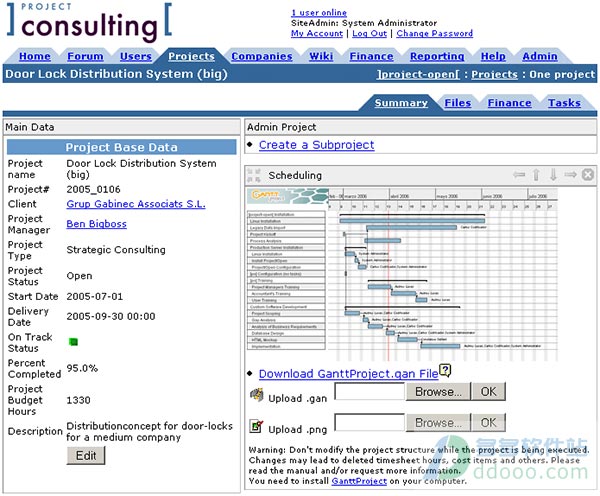
Task: Click the 95.0% percent completed value
Action: (82, 368)
